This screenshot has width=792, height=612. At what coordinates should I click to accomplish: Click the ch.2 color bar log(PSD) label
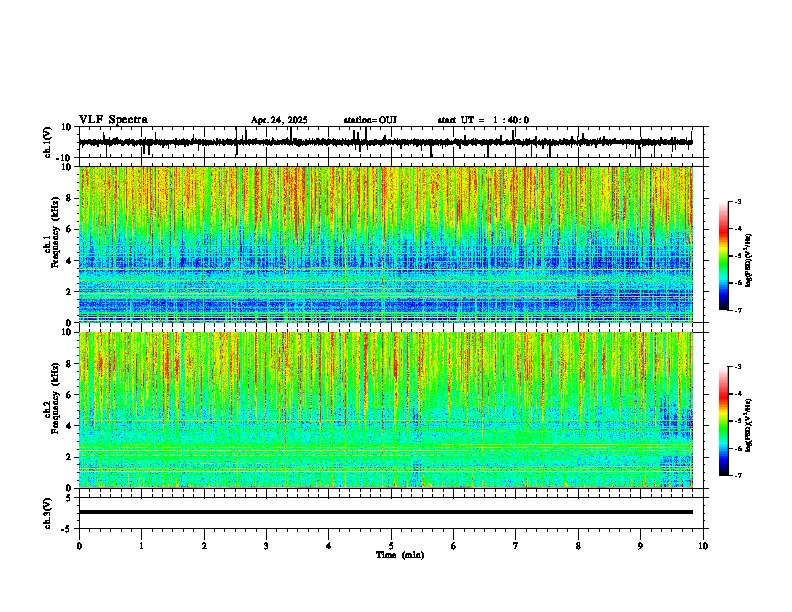(749, 425)
